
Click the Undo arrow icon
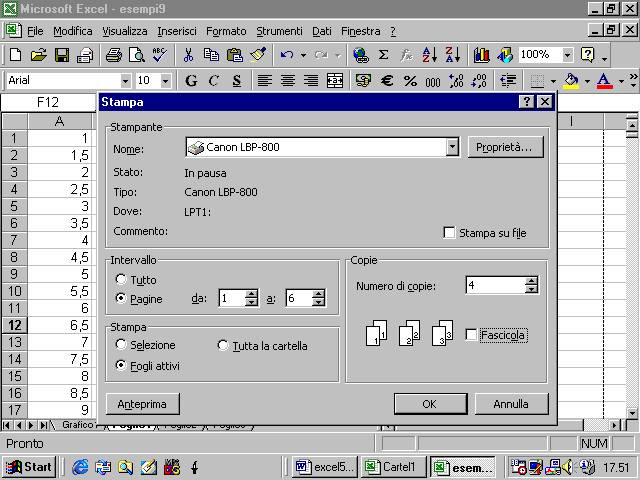[287, 55]
